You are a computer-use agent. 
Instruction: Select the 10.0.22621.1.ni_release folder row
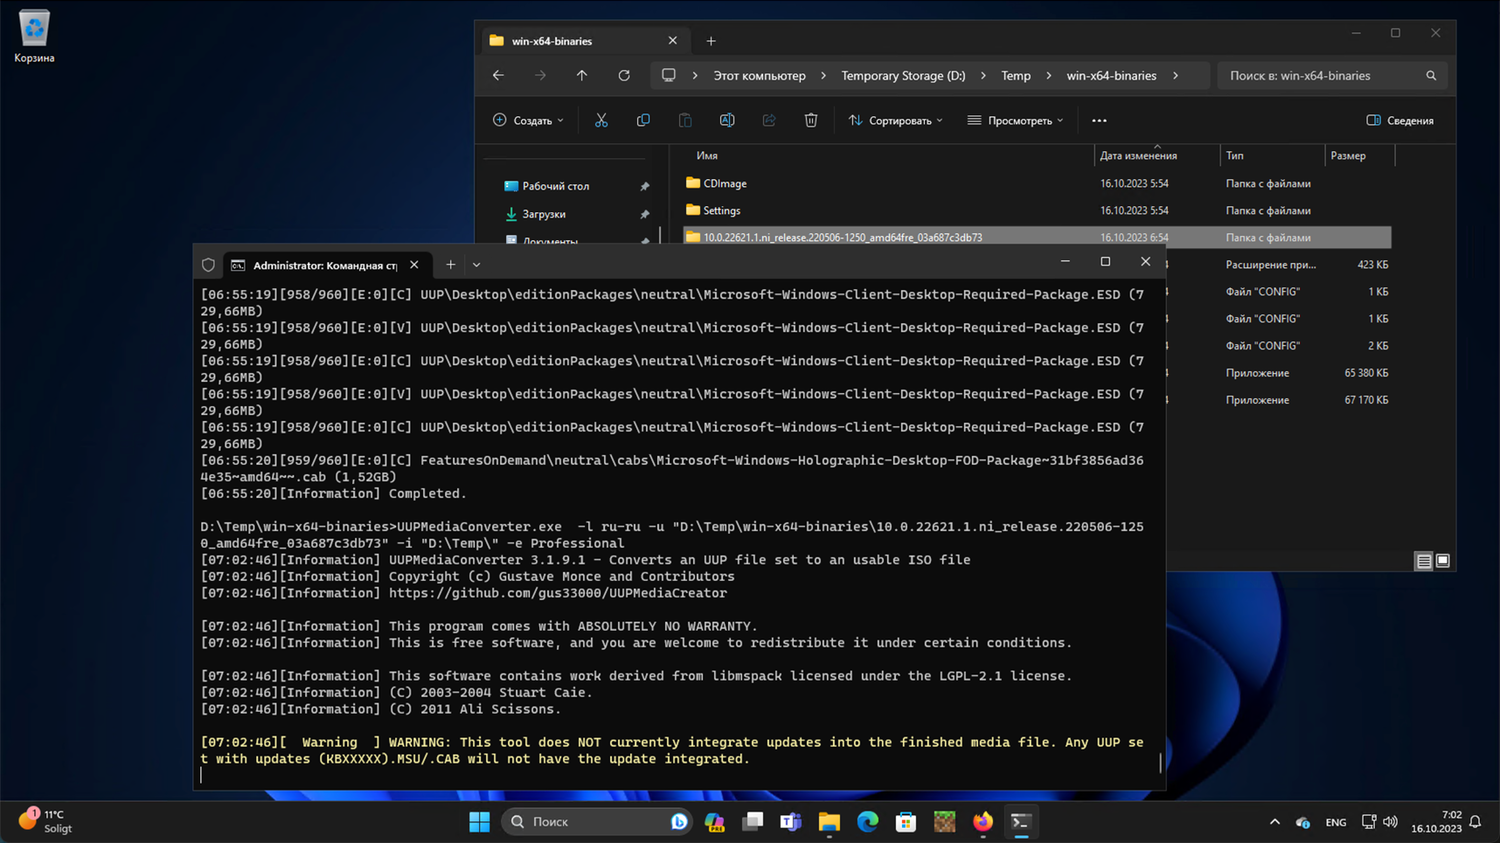[1037, 237]
